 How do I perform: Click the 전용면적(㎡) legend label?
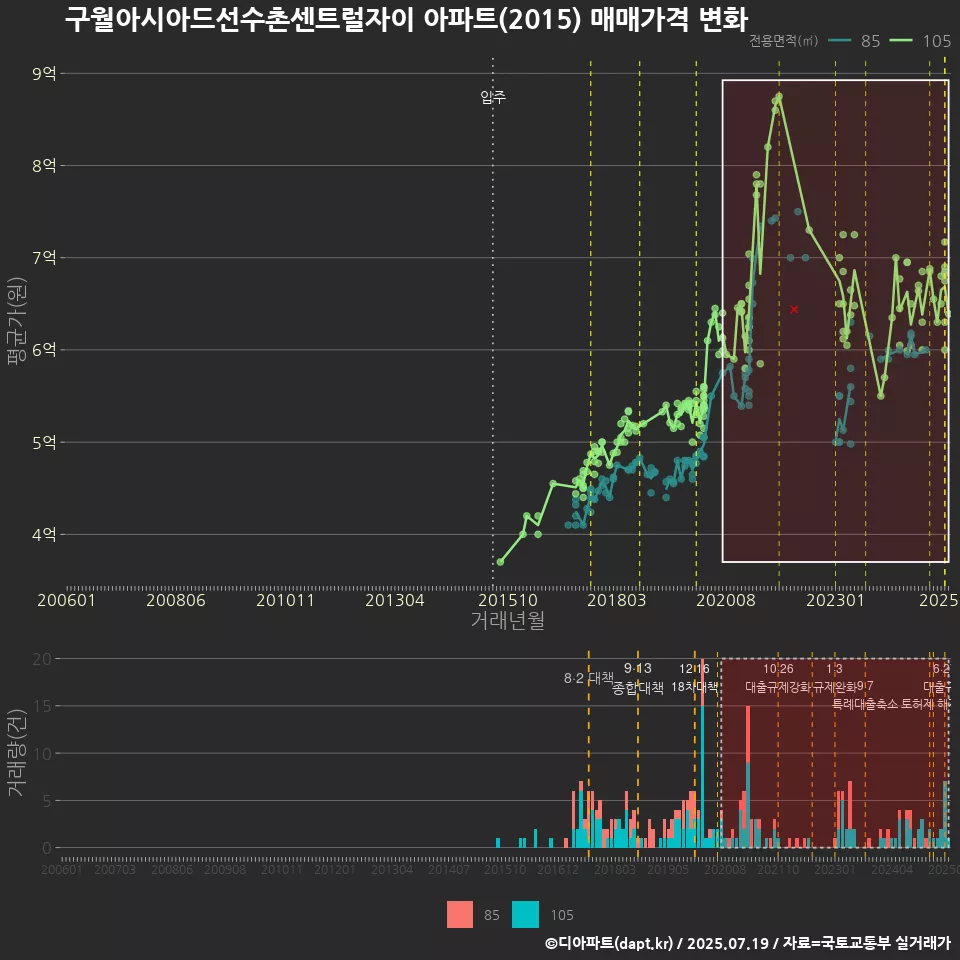click(x=783, y=41)
